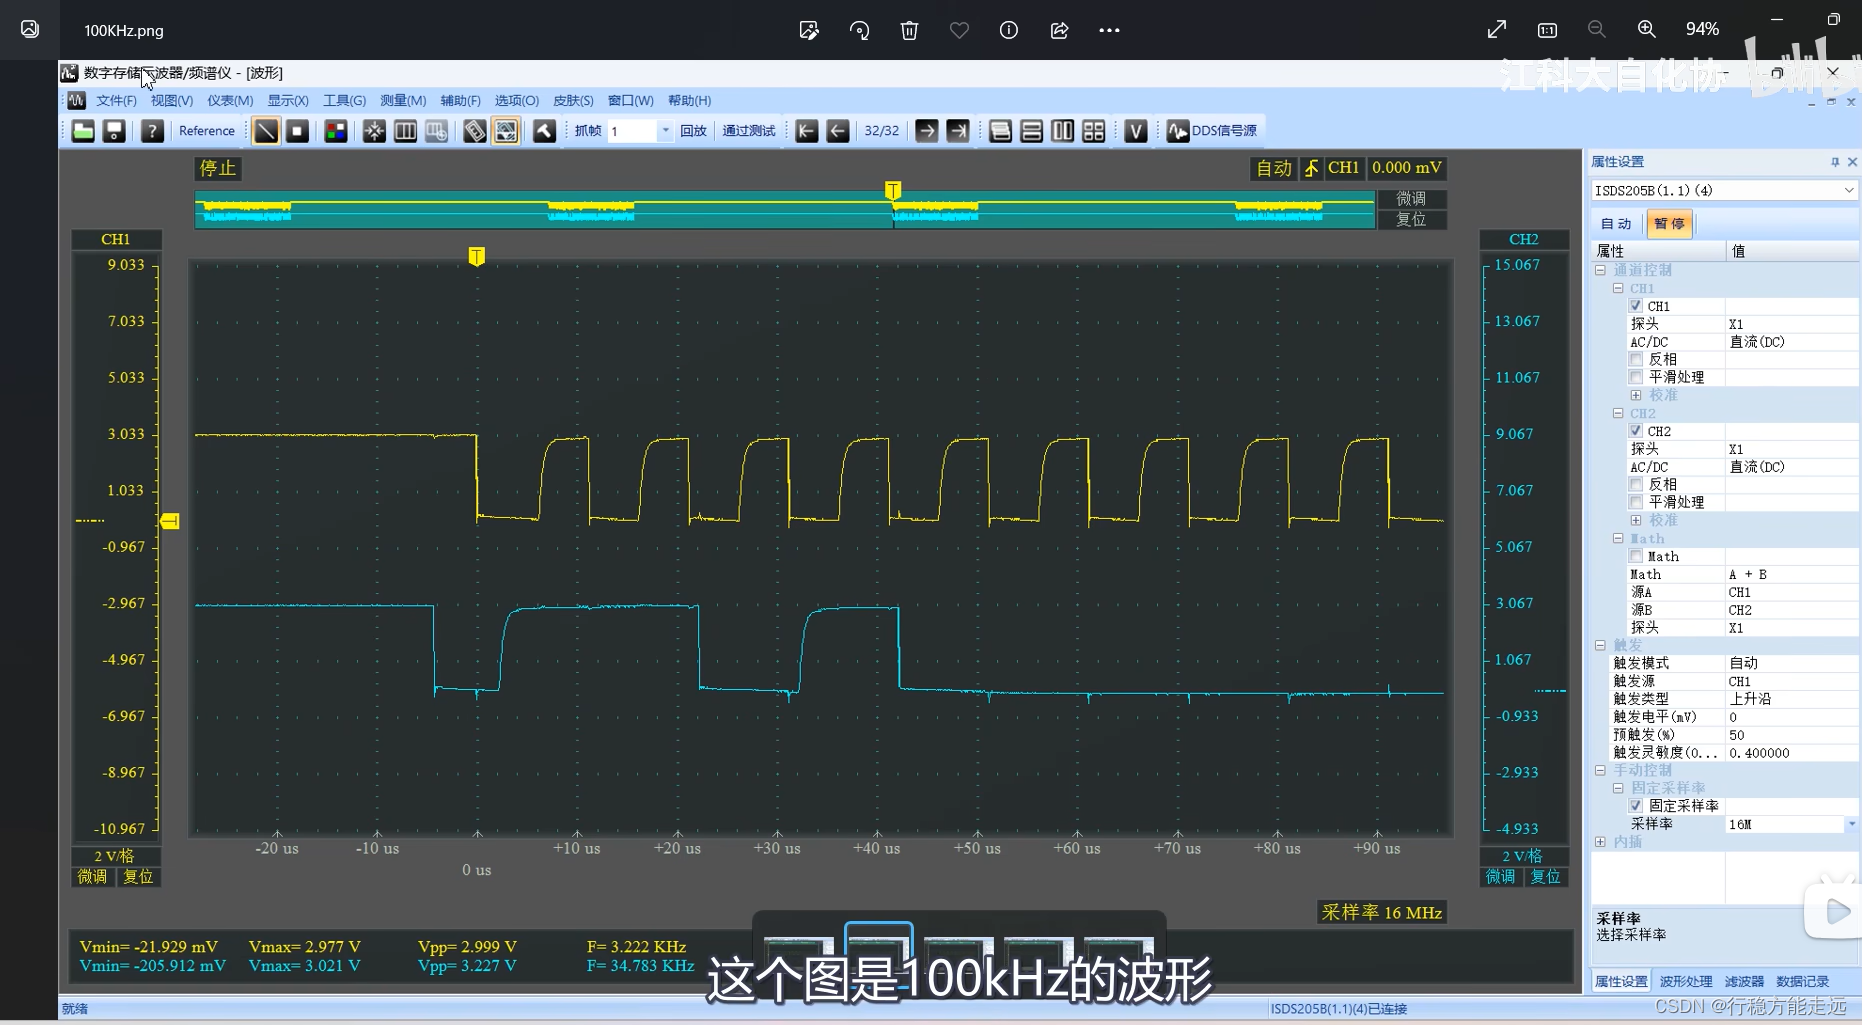Collapse the 通道控制 tree group
1862x1025 pixels.
click(1600, 270)
